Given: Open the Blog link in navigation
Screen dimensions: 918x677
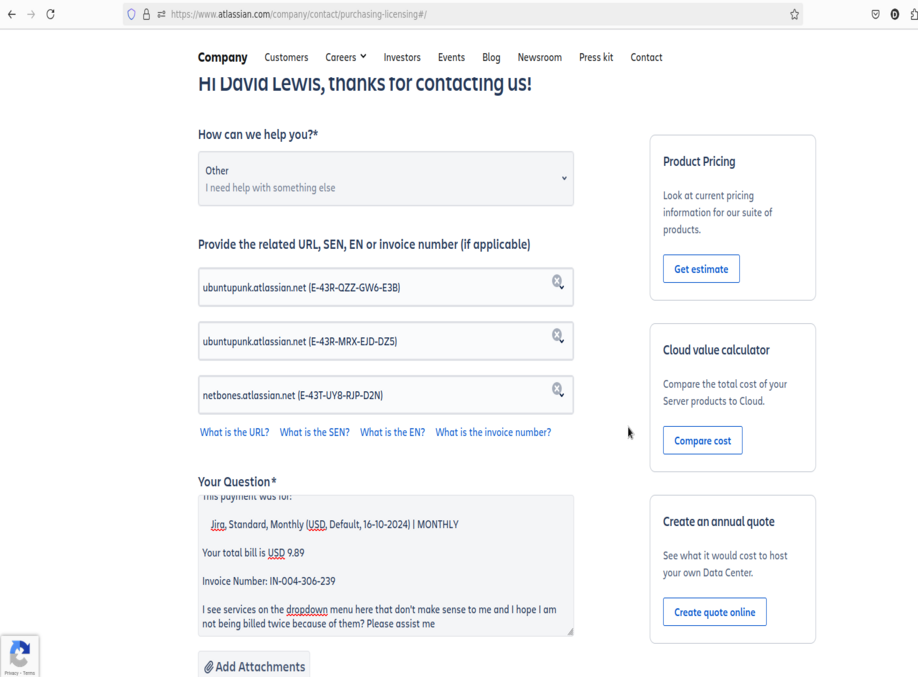Looking at the screenshot, I should 491,57.
